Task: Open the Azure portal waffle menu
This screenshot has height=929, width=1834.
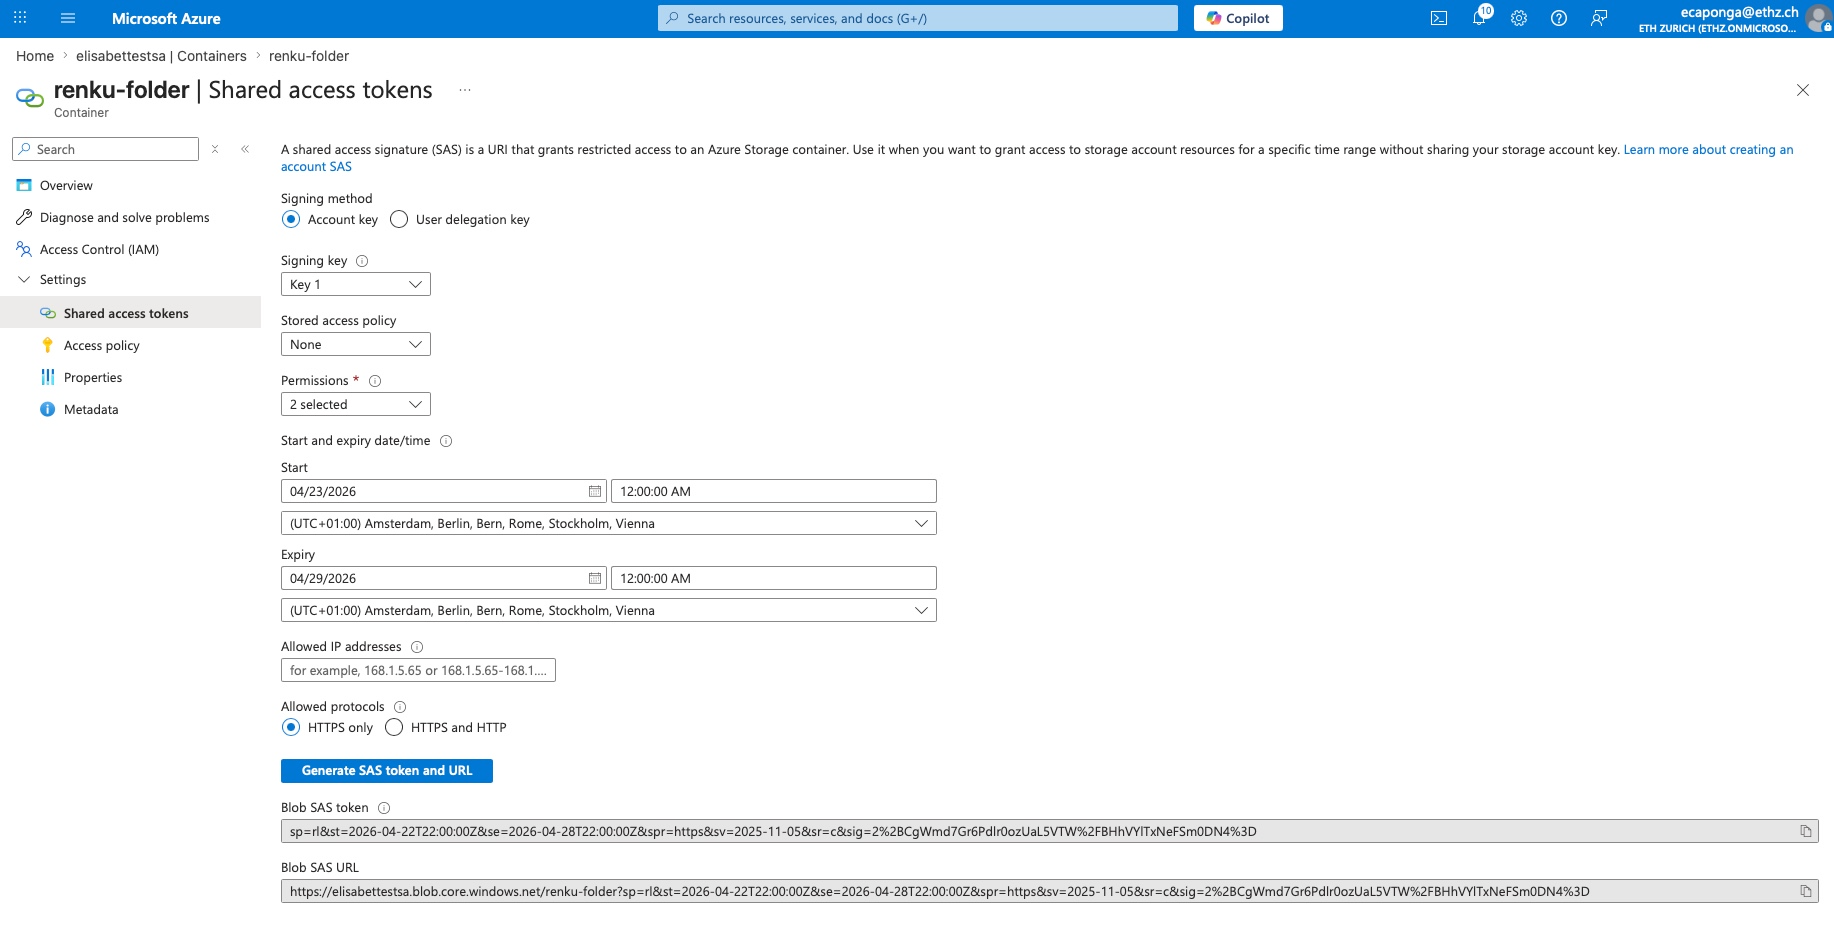Action: click(x=20, y=18)
